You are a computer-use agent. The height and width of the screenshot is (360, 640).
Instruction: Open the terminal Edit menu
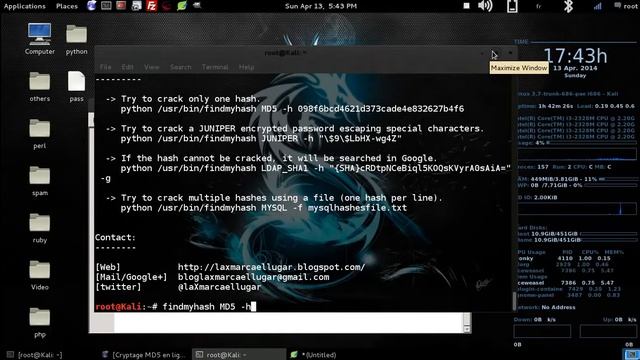click(127, 67)
